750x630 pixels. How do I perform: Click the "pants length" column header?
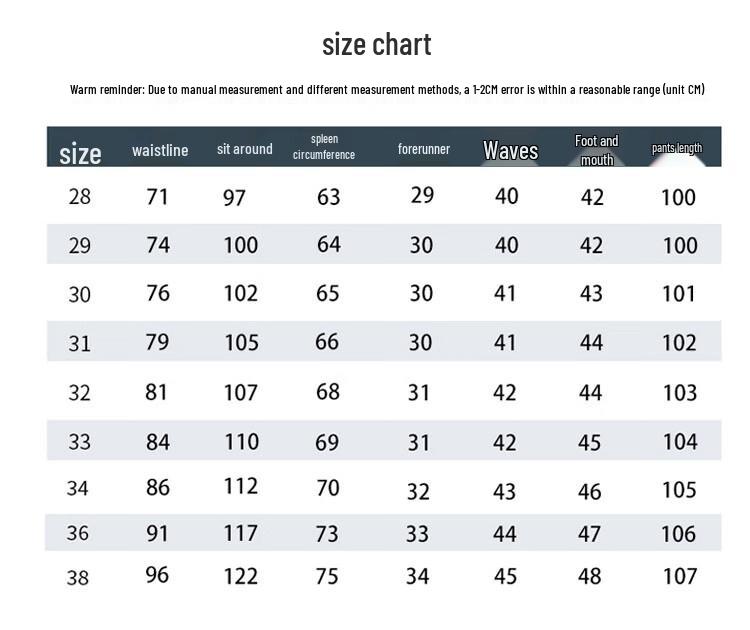677,149
